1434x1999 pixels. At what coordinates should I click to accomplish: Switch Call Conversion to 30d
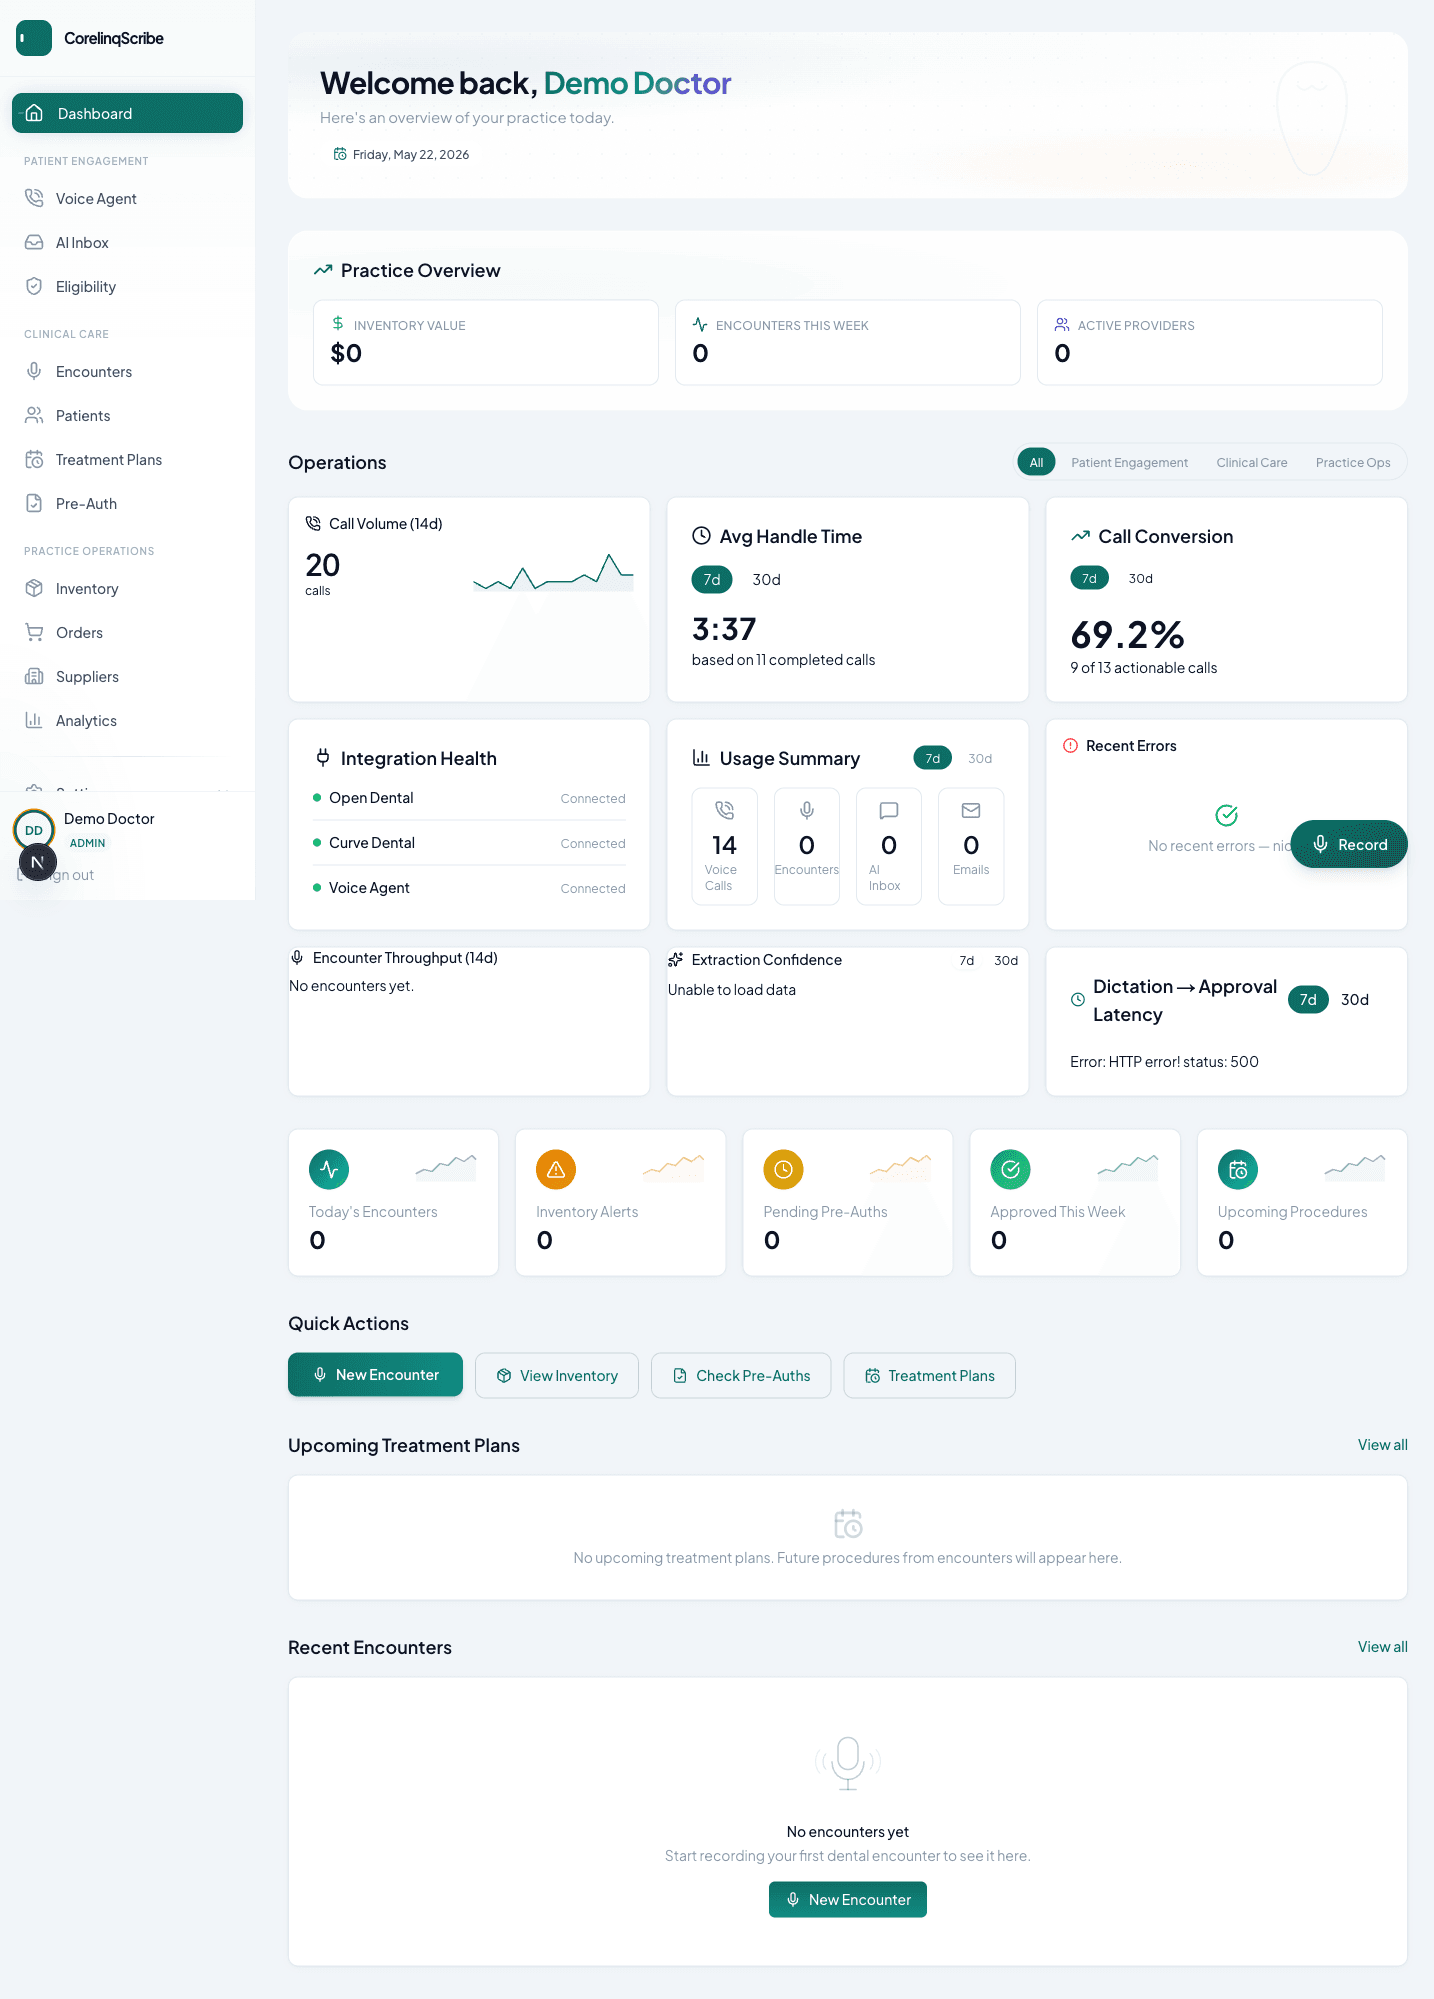point(1140,579)
